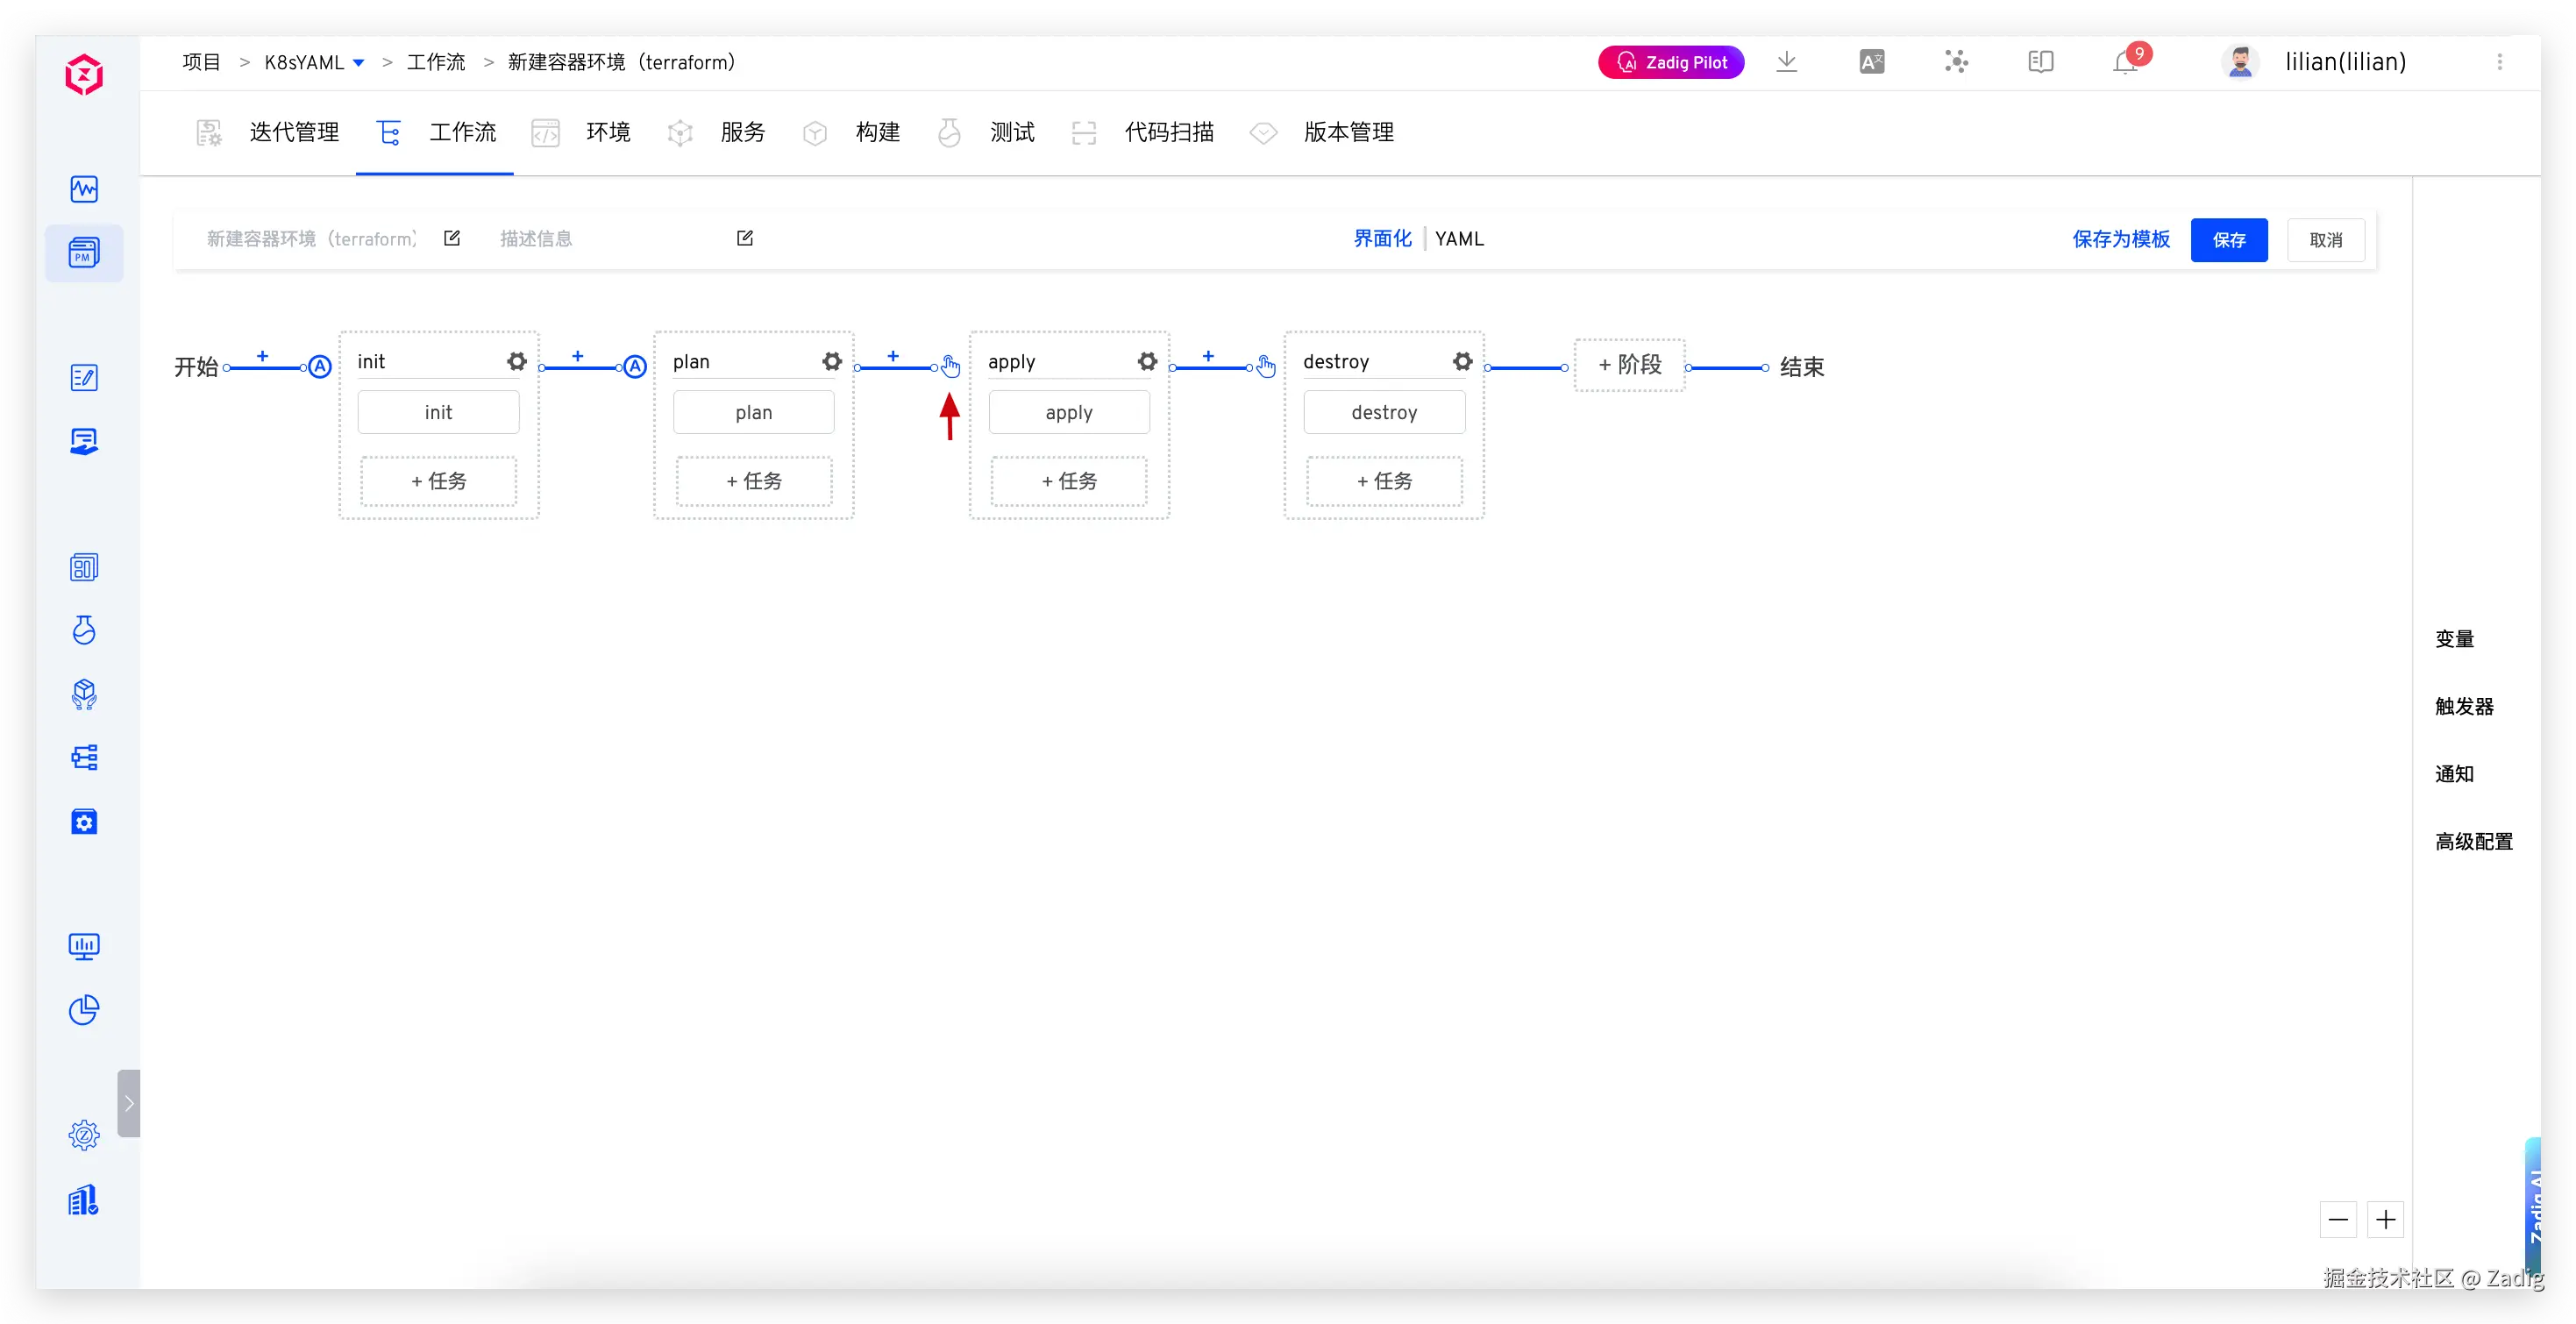Toggle auto execution icon before plan stage

(x=635, y=367)
